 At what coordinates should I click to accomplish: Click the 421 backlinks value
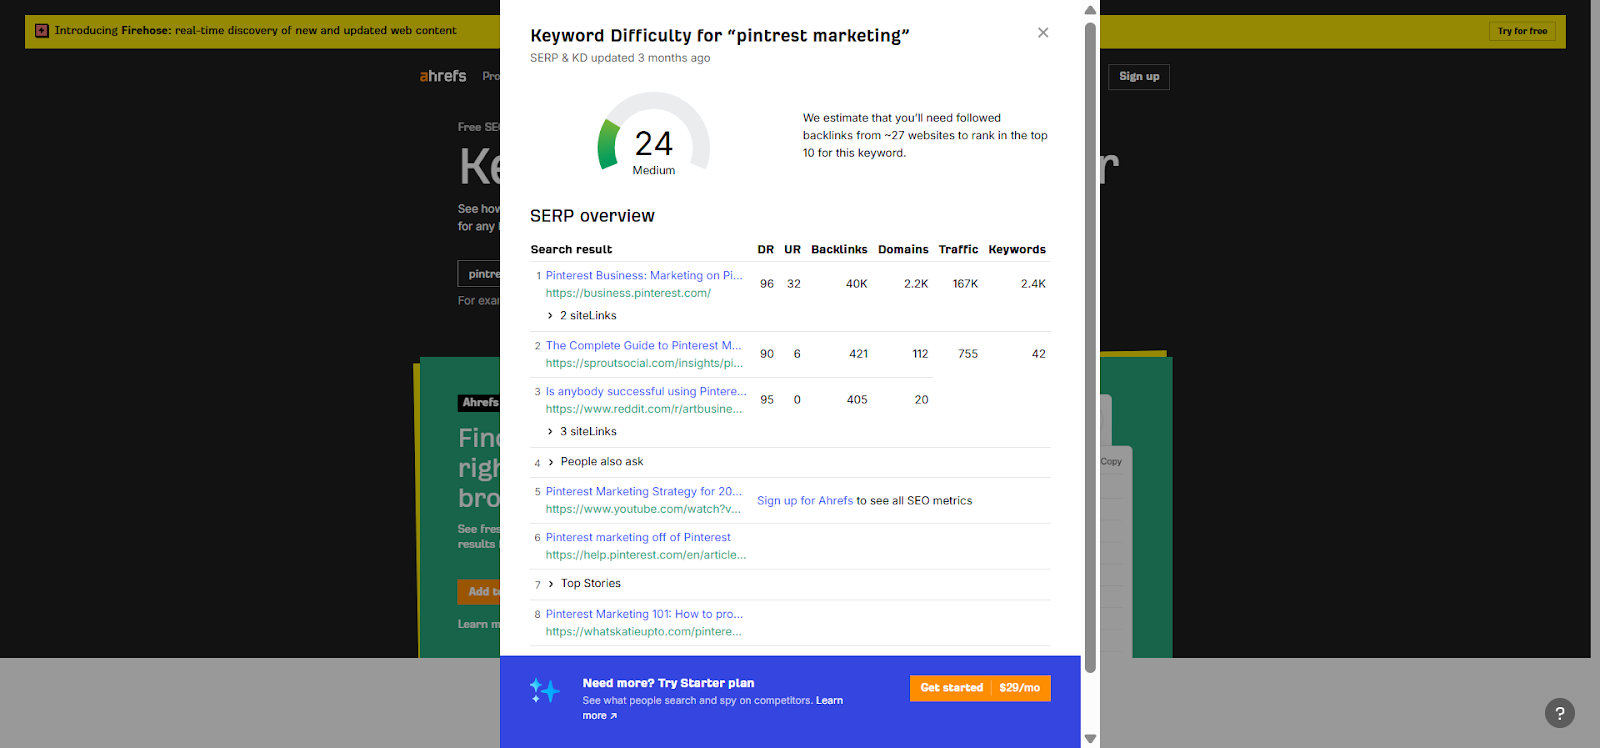[x=859, y=354]
